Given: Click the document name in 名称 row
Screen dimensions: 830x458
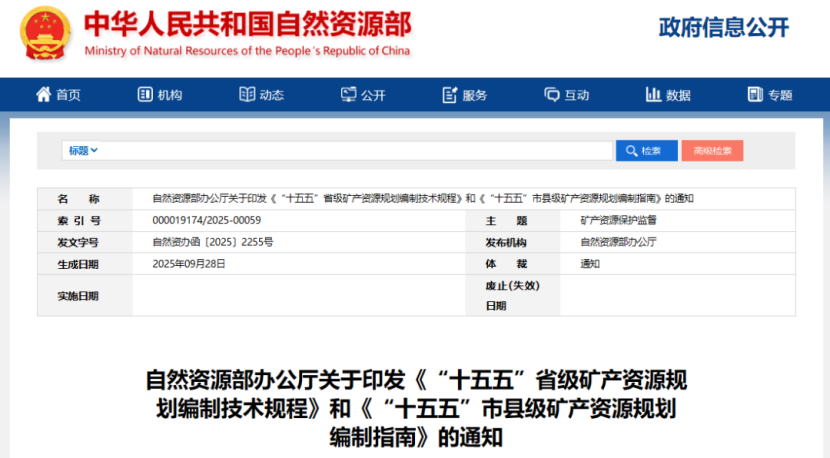Looking at the screenshot, I should click(422, 198).
